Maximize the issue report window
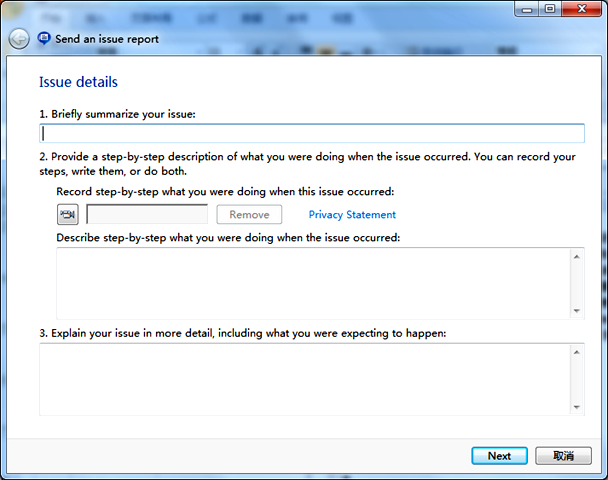This screenshot has width=608, height=480. tap(549, 9)
